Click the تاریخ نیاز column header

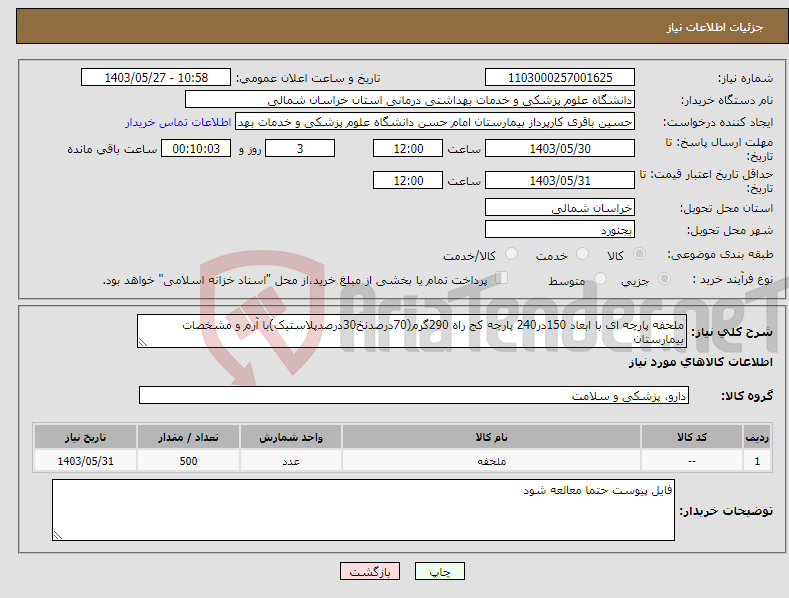click(x=86, y=437)
